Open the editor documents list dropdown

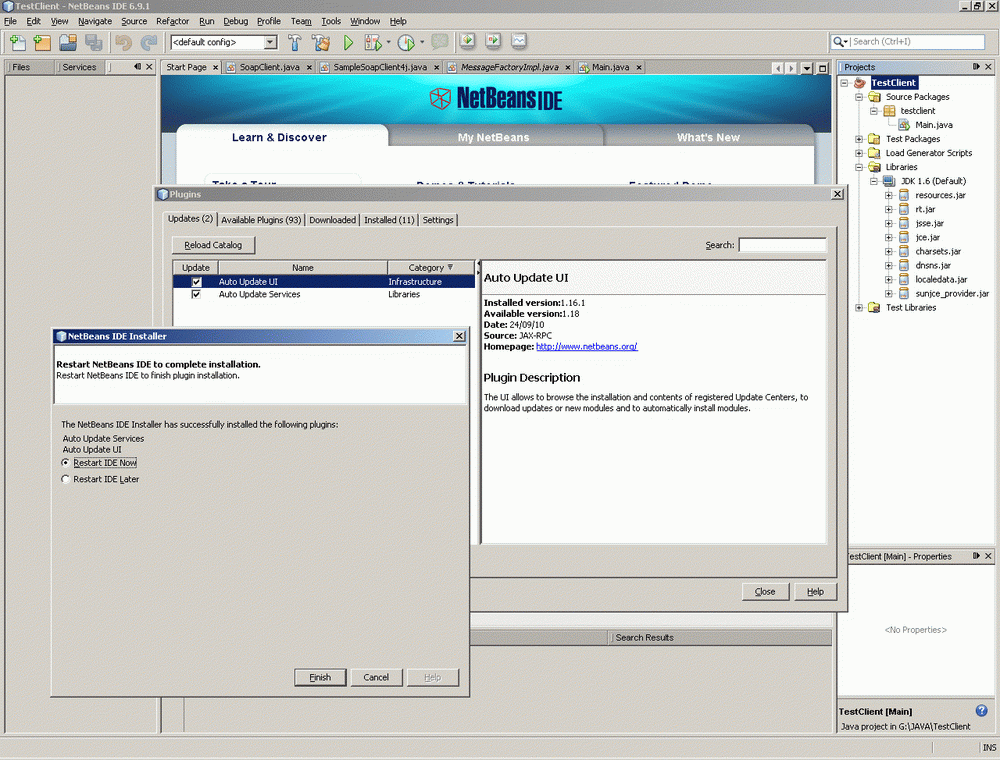807,68
